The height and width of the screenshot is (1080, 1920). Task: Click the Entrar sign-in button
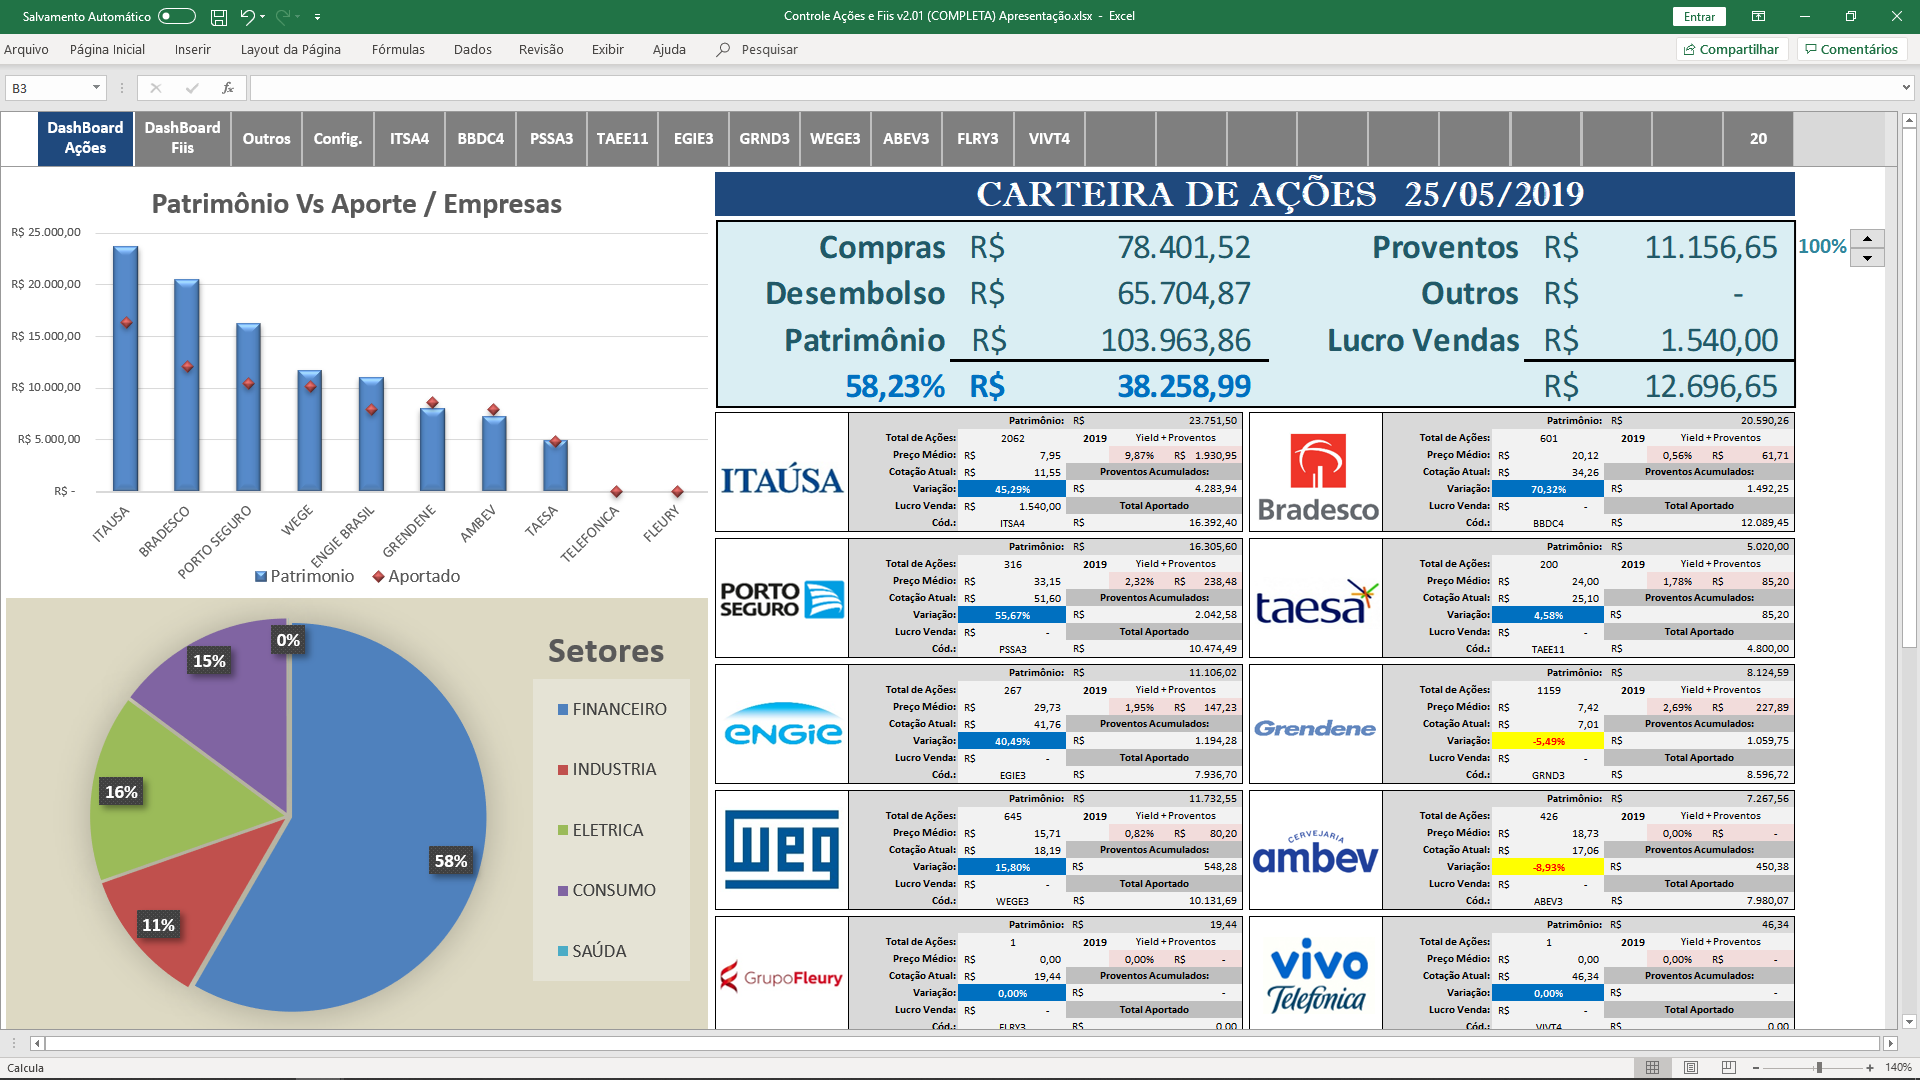(x=1699, y=16)
